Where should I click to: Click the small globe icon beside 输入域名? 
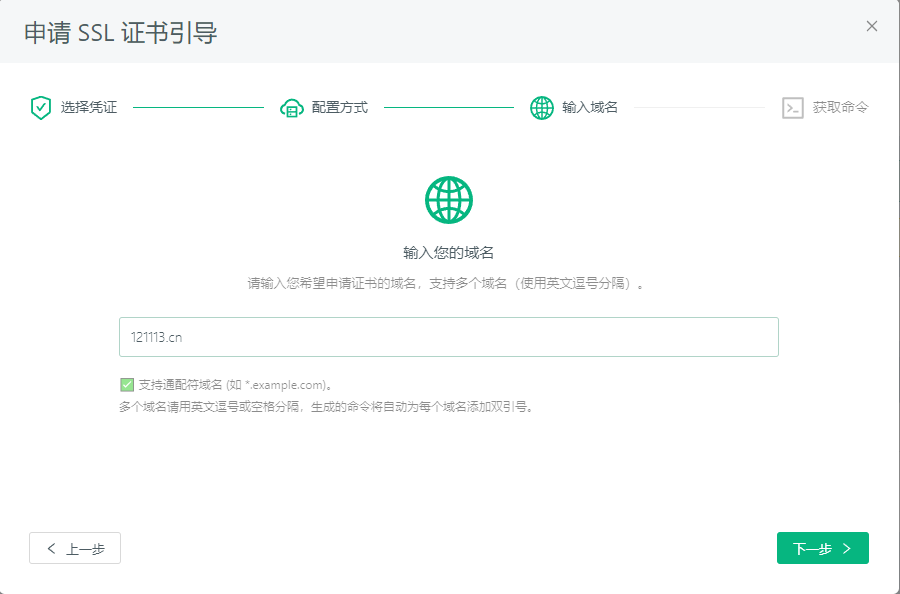(x=541, y=108)
